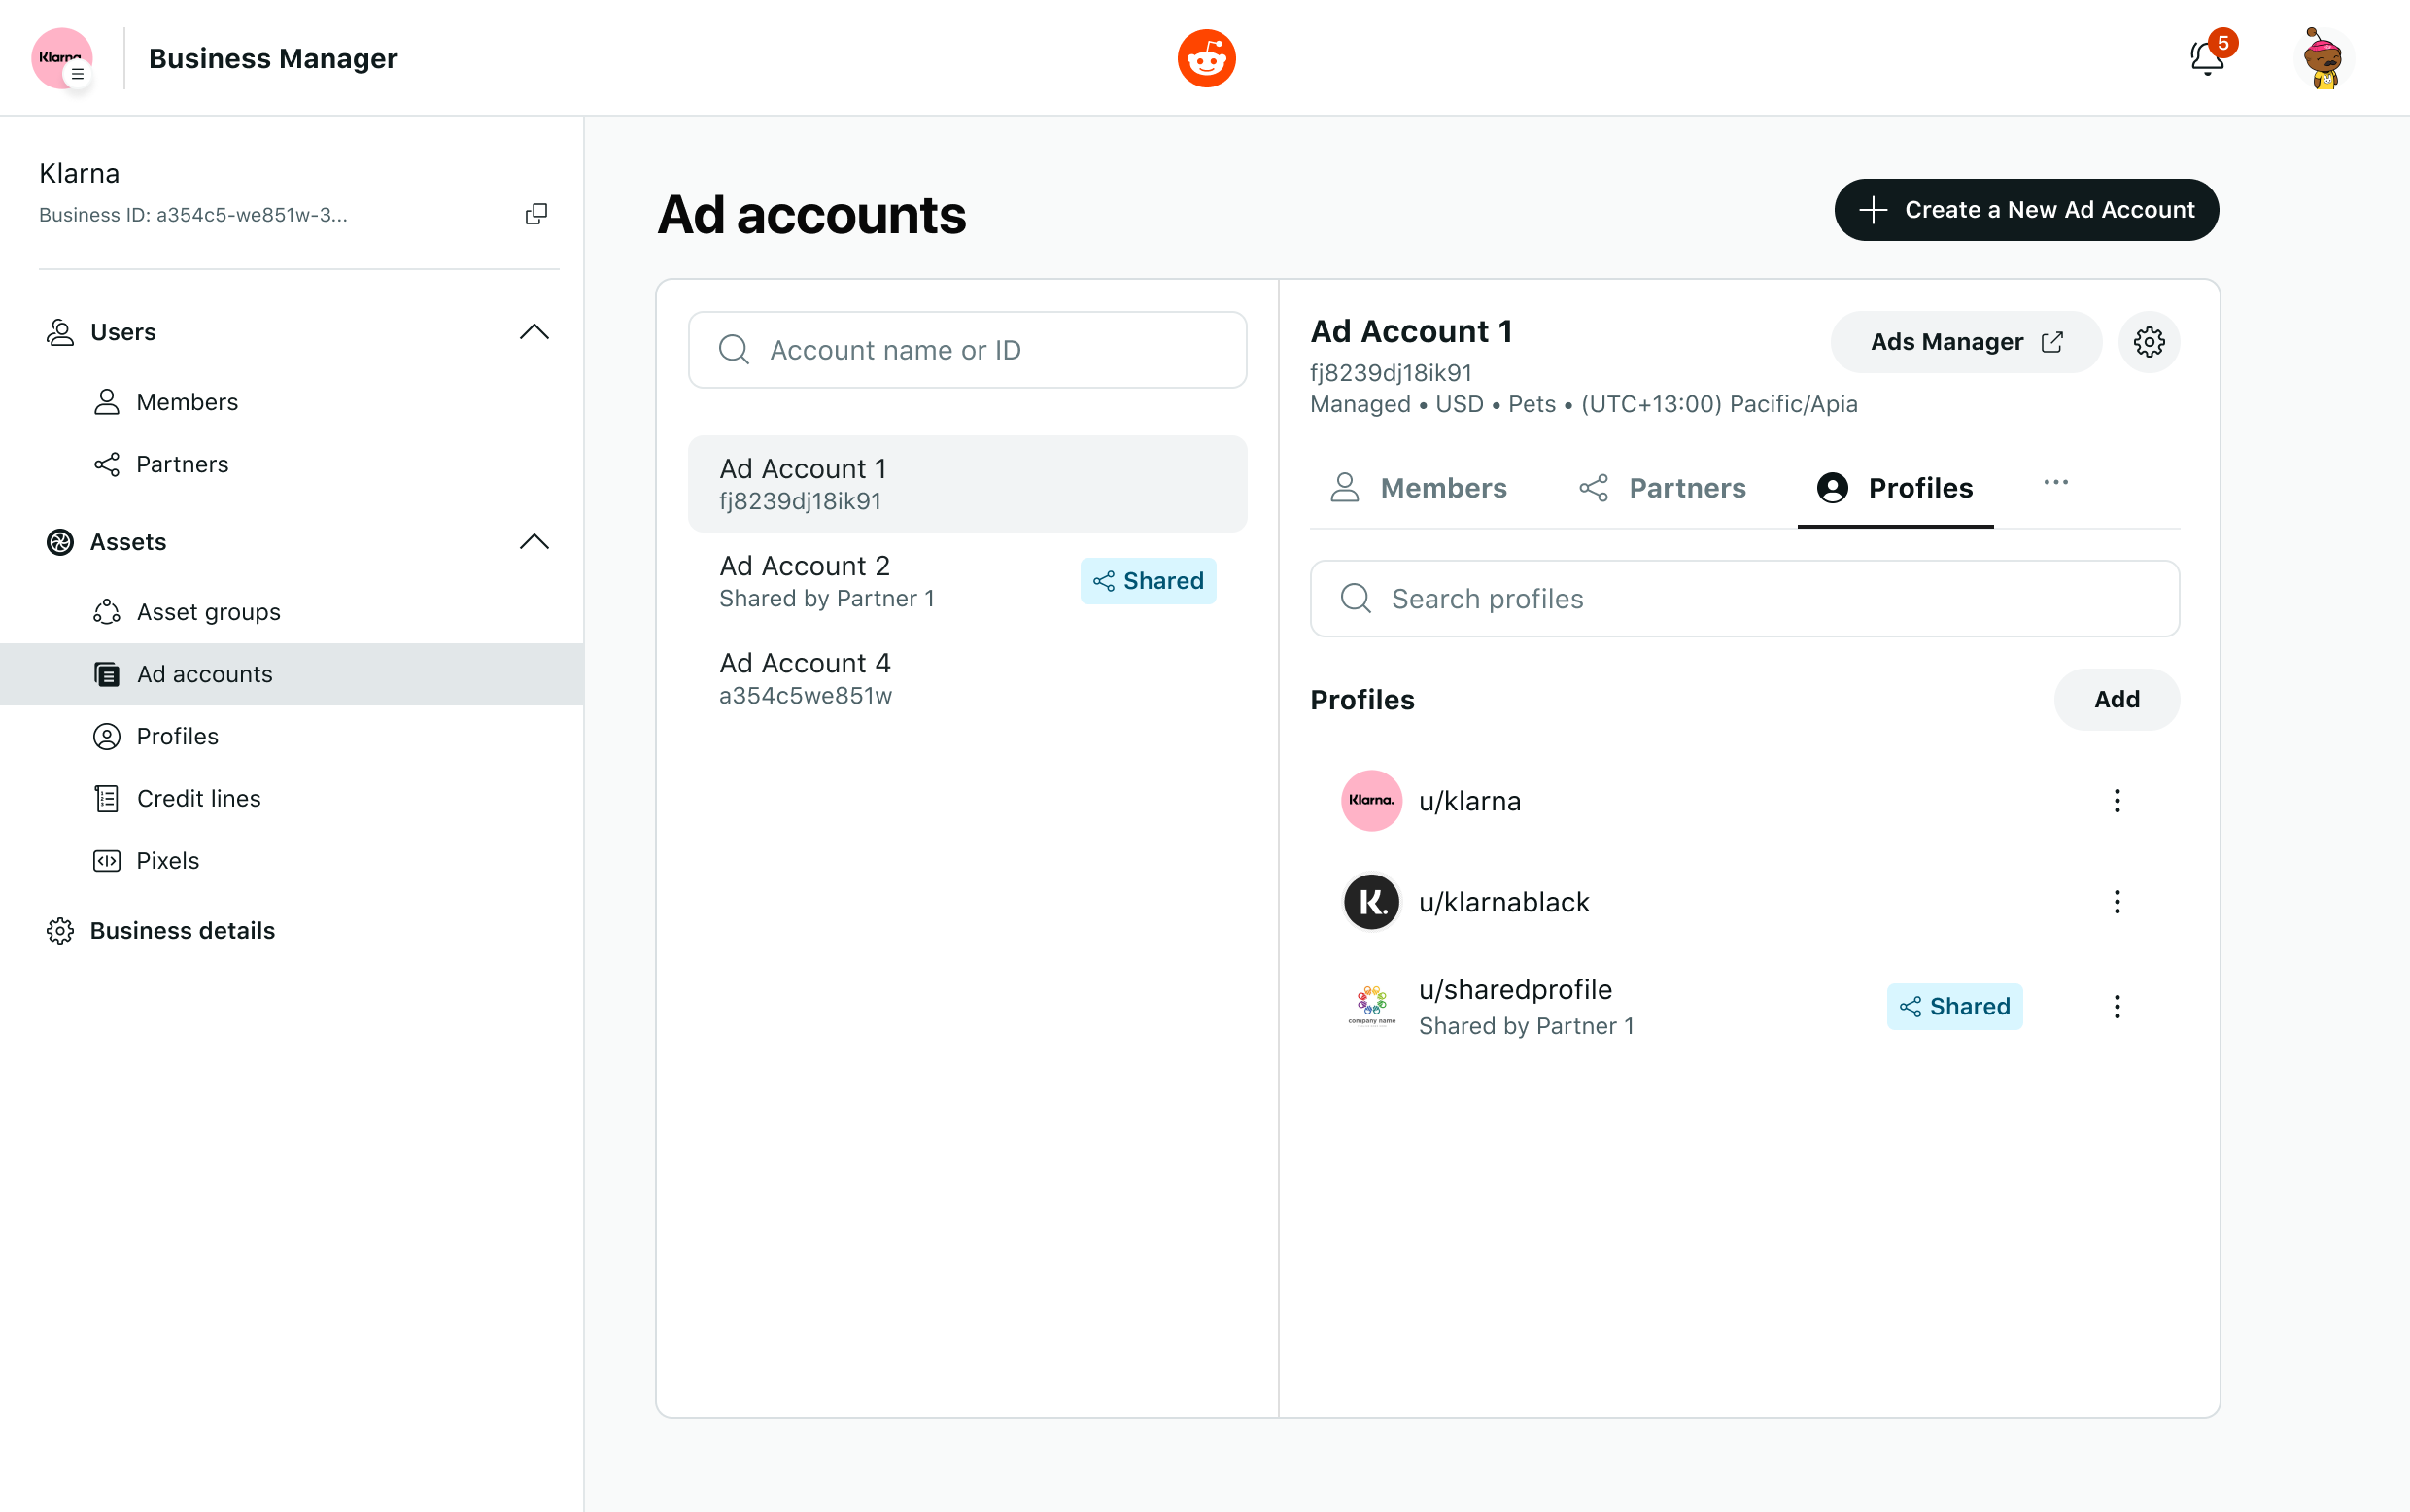Image resolution: width=2410 pixels, height=1512 pixels.
Task: Open the notifications bell
Action: tap(2207, 58)
